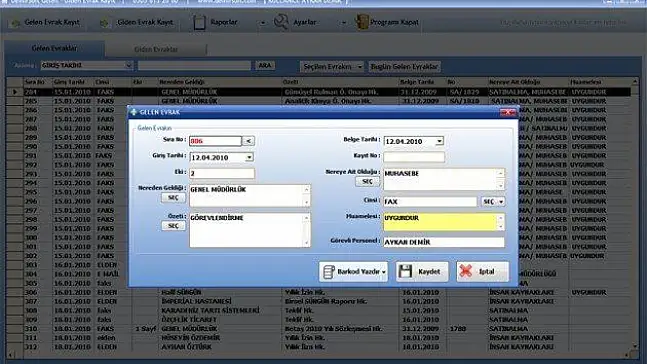Click the Barkod Yazdır printer icon

329,272
